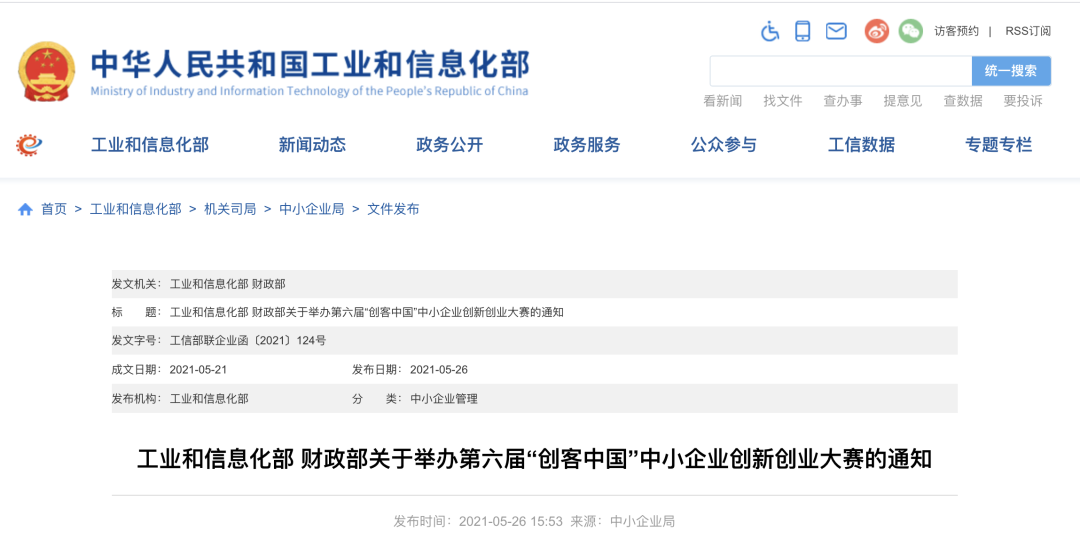The width and height of the screenshot is (1080, 555).
Task: Go to 首页 in breadcrumb
Action: point(54,209)
